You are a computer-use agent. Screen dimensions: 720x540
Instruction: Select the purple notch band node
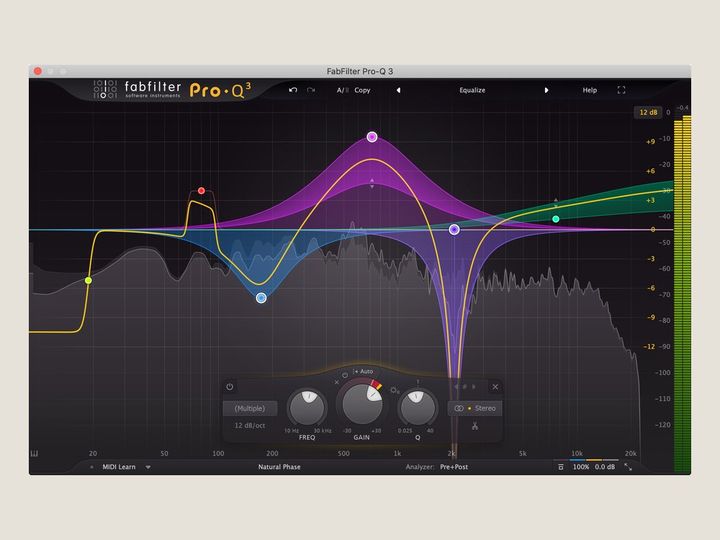(x=454, y=229)
